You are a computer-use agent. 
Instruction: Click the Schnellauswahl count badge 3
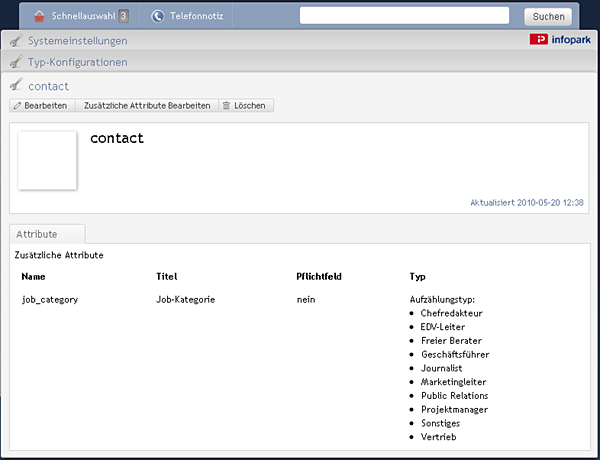coord(123,16)
